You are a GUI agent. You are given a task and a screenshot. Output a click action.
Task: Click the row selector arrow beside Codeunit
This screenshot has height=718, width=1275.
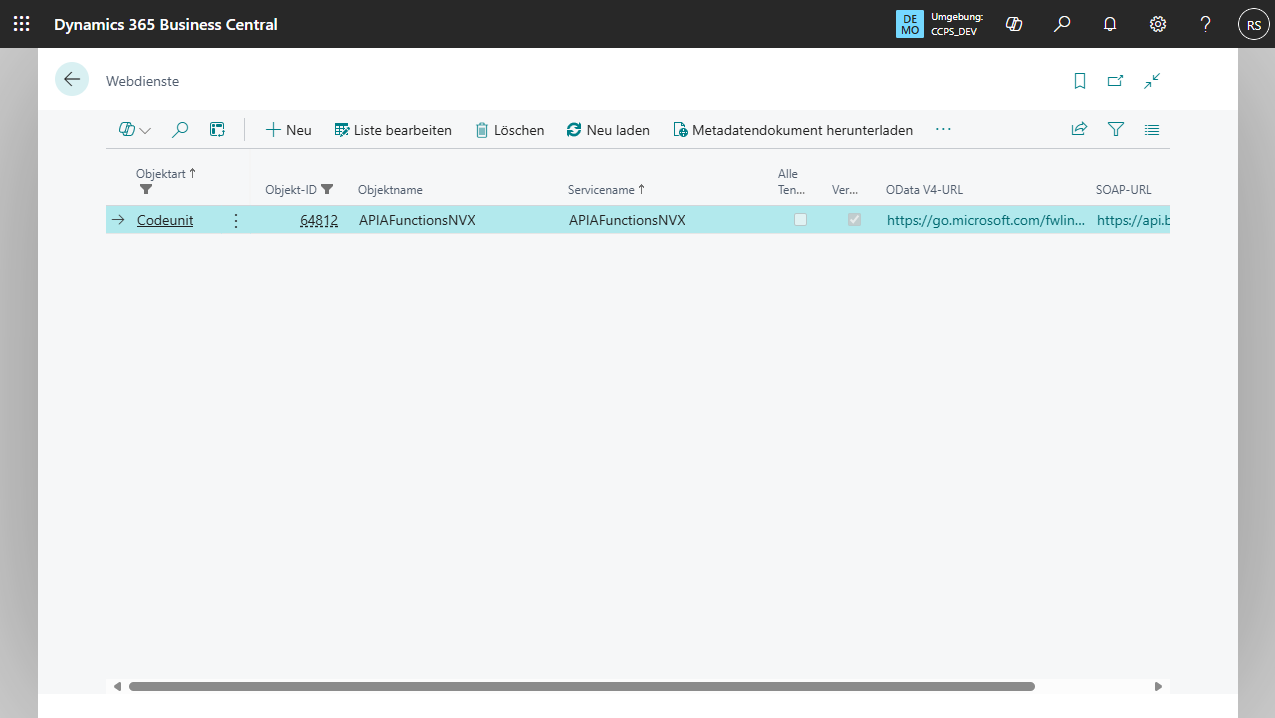pyautogui.click(x=117, y=220)
